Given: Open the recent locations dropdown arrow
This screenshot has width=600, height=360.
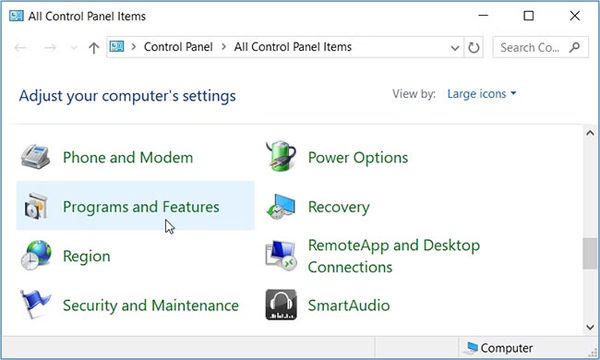Looking at the screenshot, I should coord(73,48).
